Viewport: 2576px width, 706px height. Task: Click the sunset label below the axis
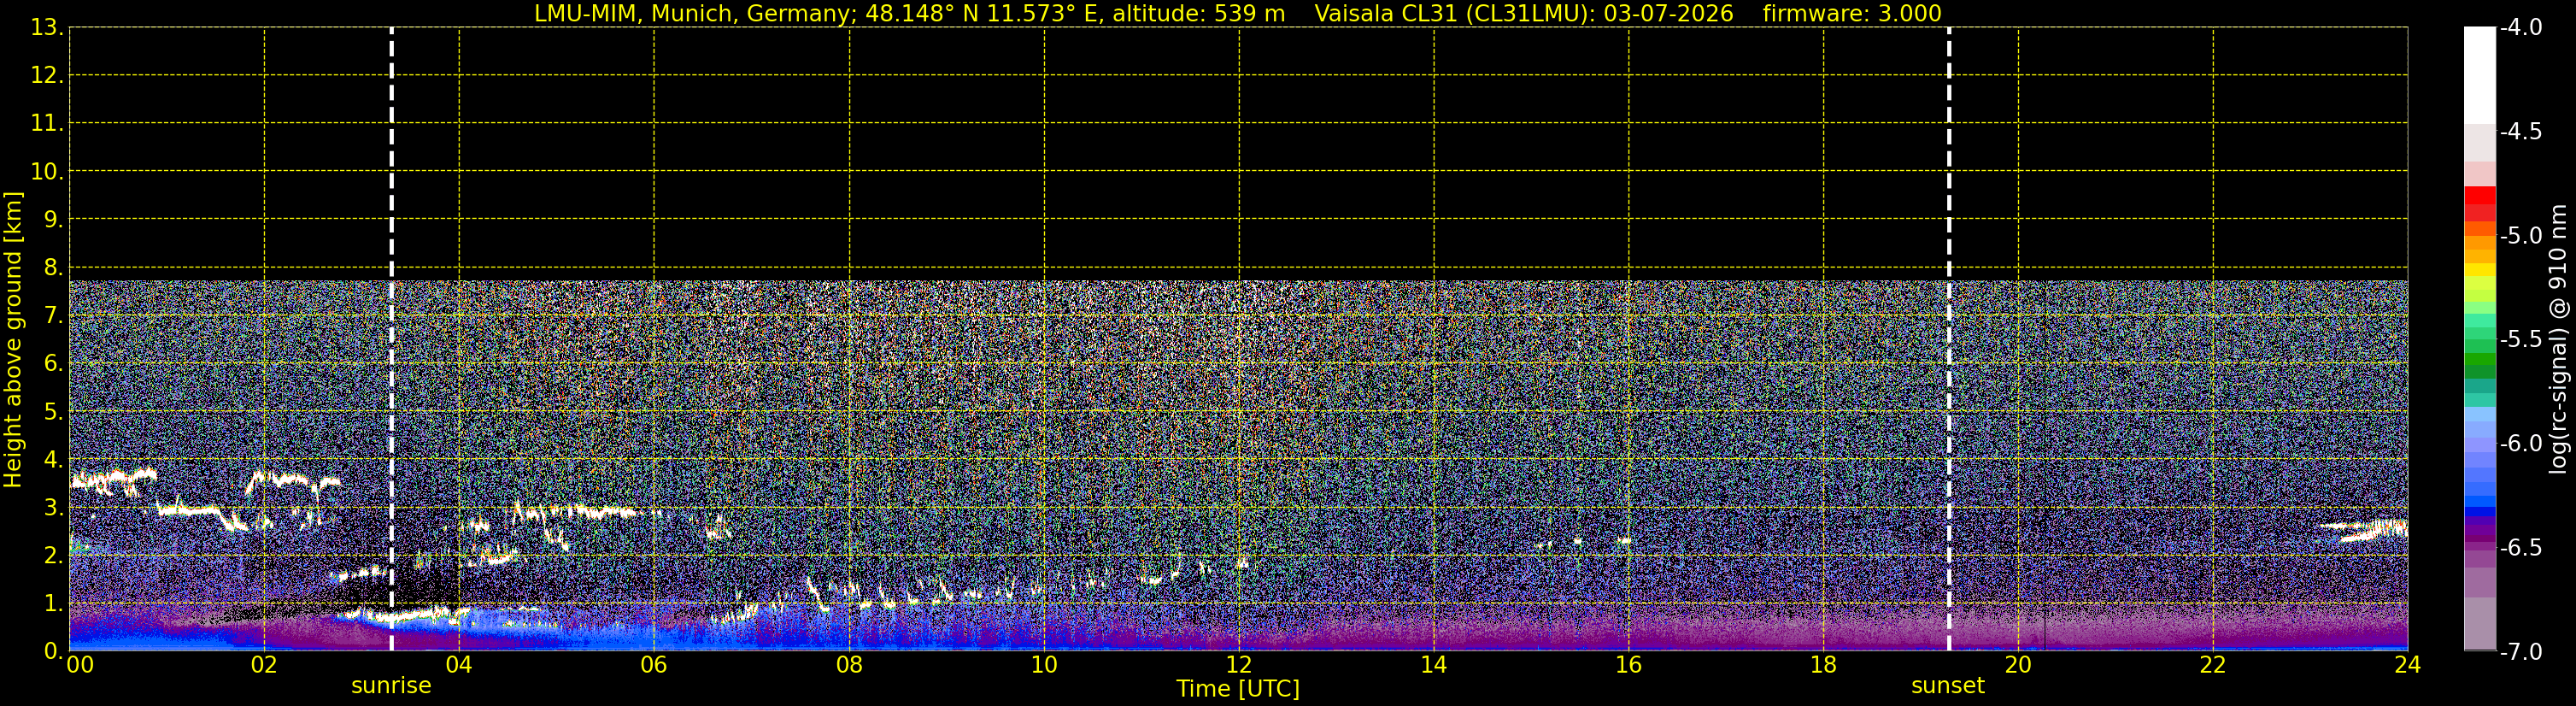(x=1948, y=686)
